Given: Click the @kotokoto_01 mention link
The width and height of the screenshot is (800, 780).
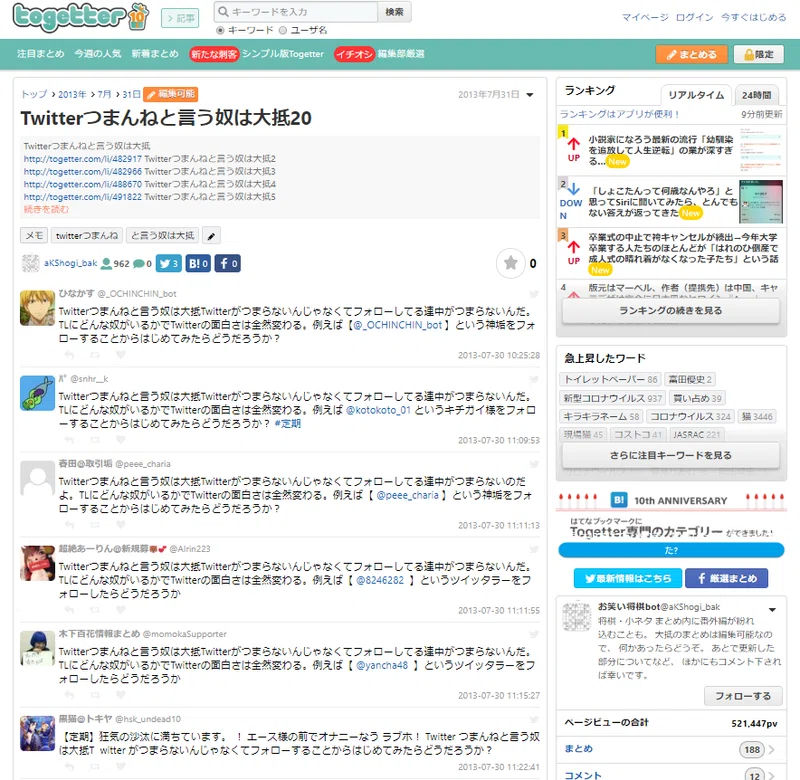Looking at the screenshot, I should click(x=378, y=410).
